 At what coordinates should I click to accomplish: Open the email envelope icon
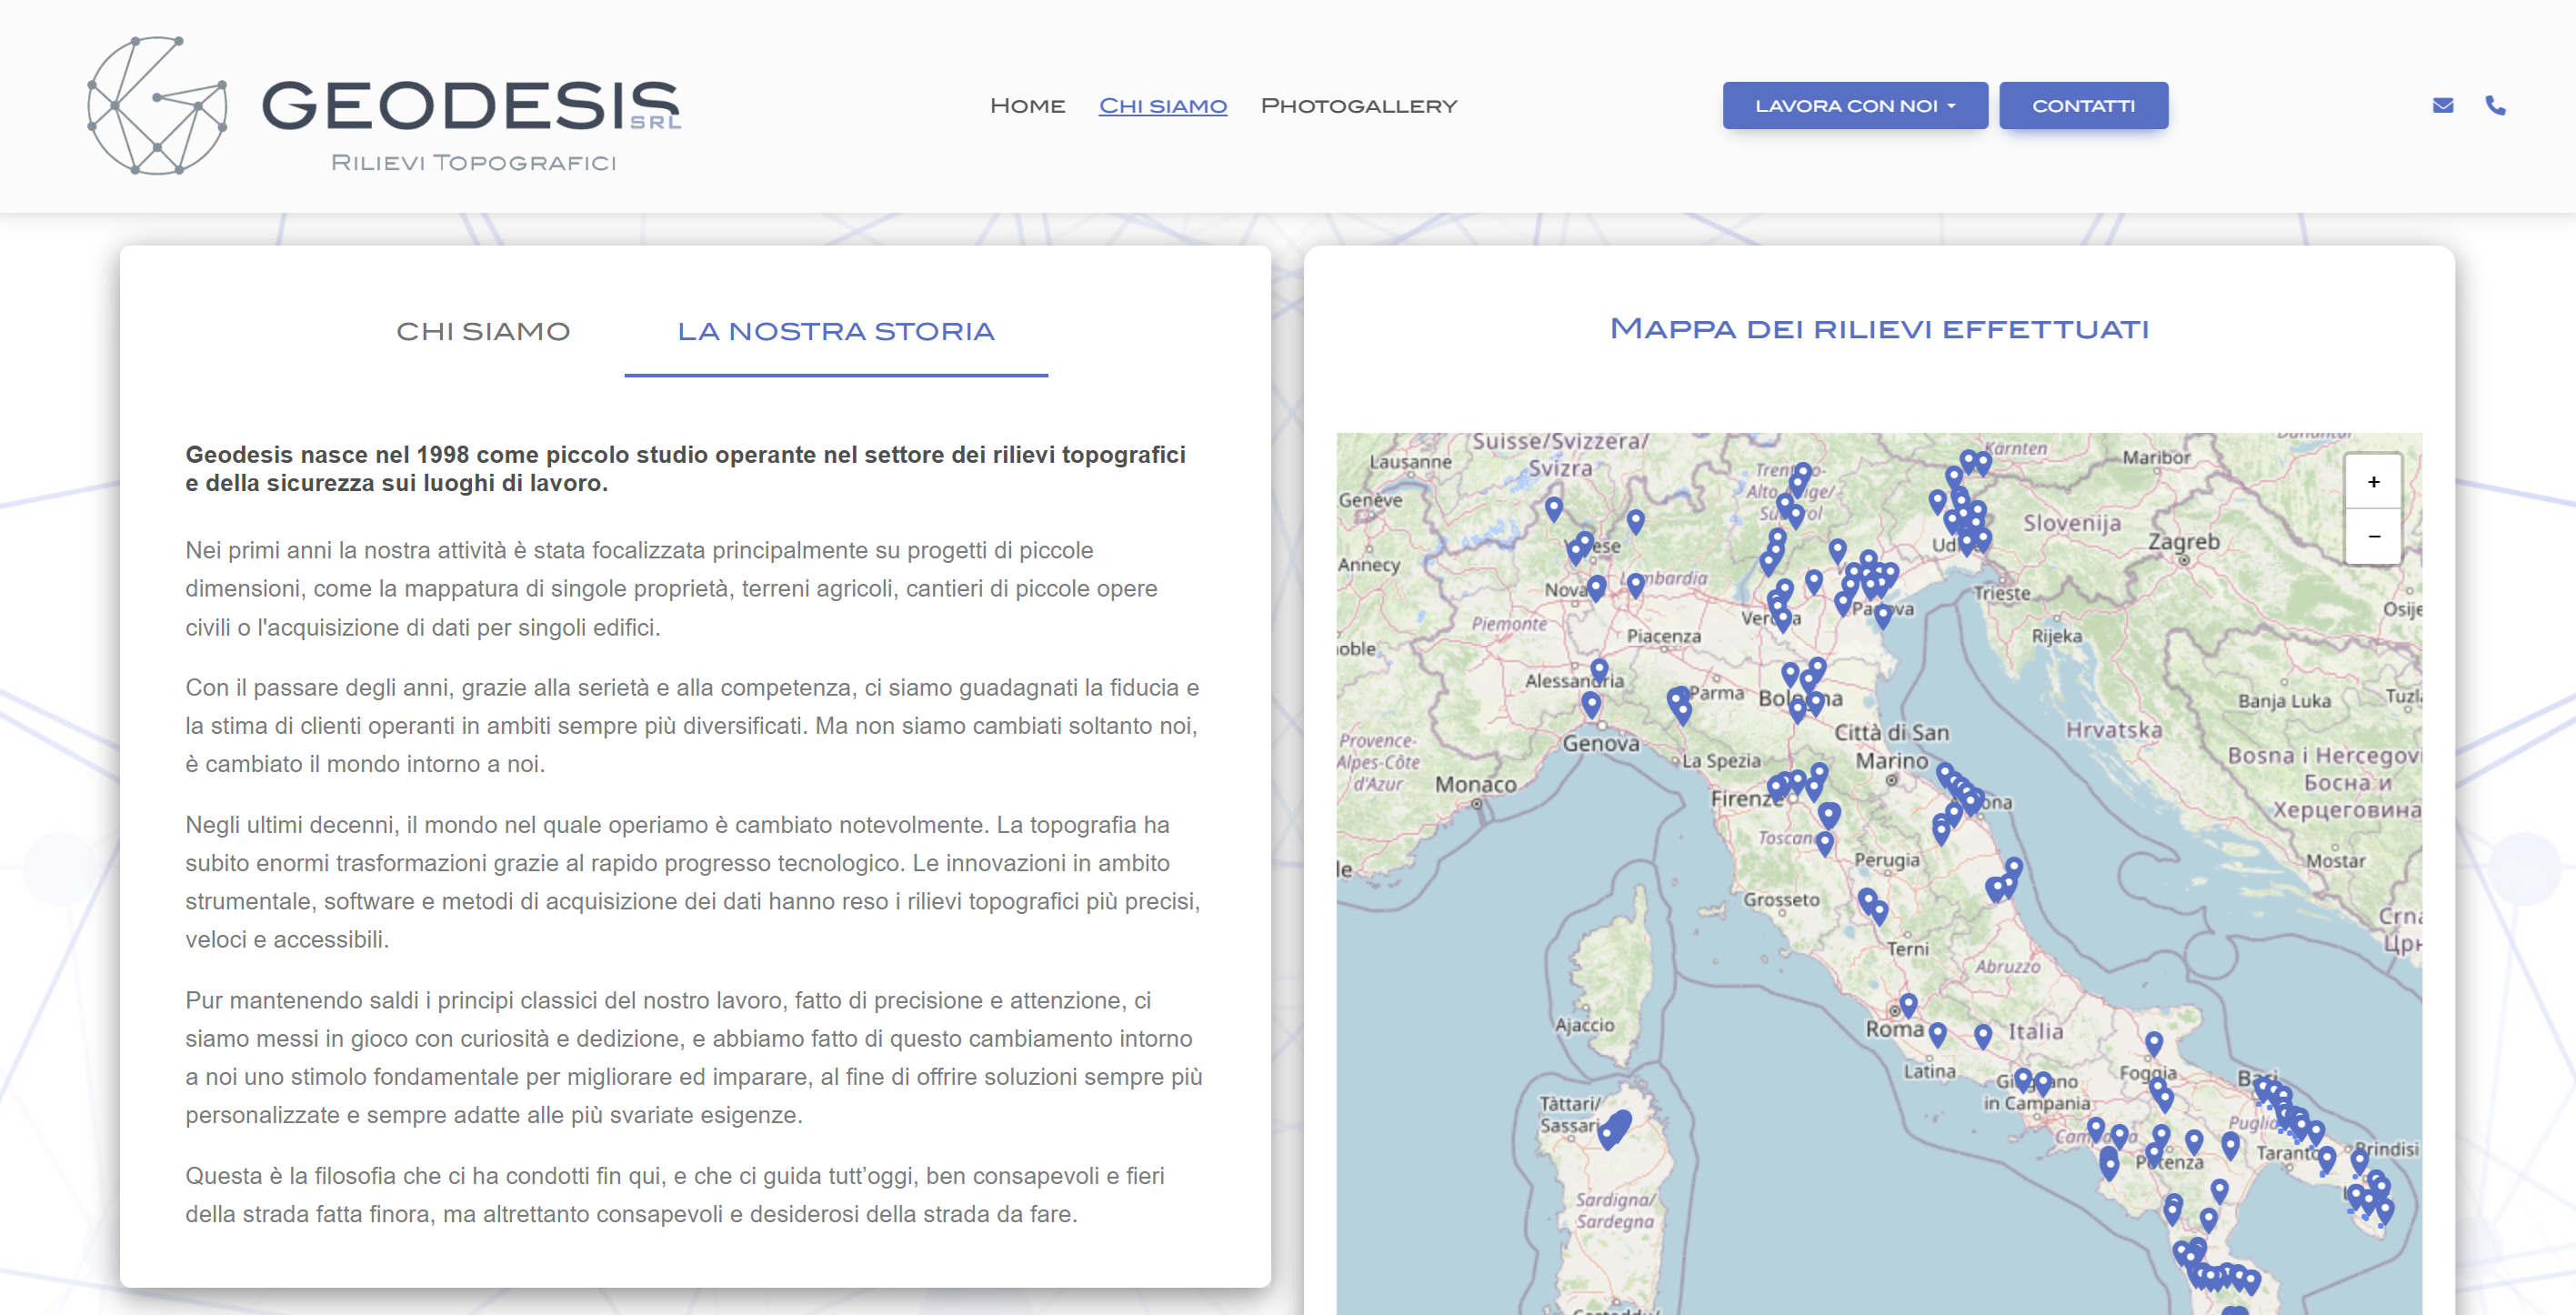tap(2444, 105)
